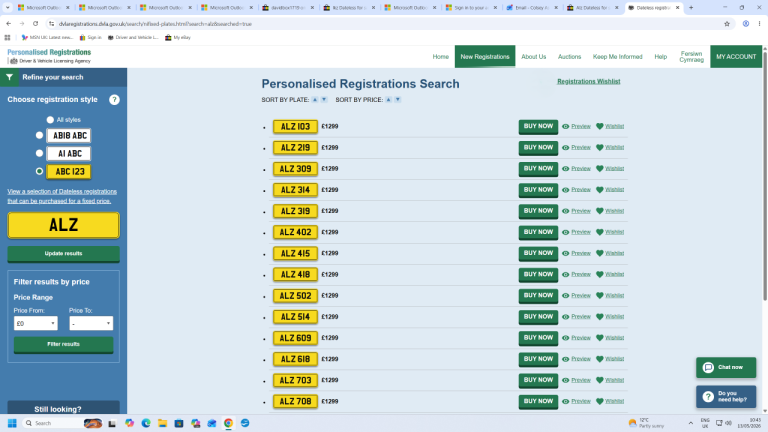Sort plates ascending with the up arrow

(x=315, y=99)
